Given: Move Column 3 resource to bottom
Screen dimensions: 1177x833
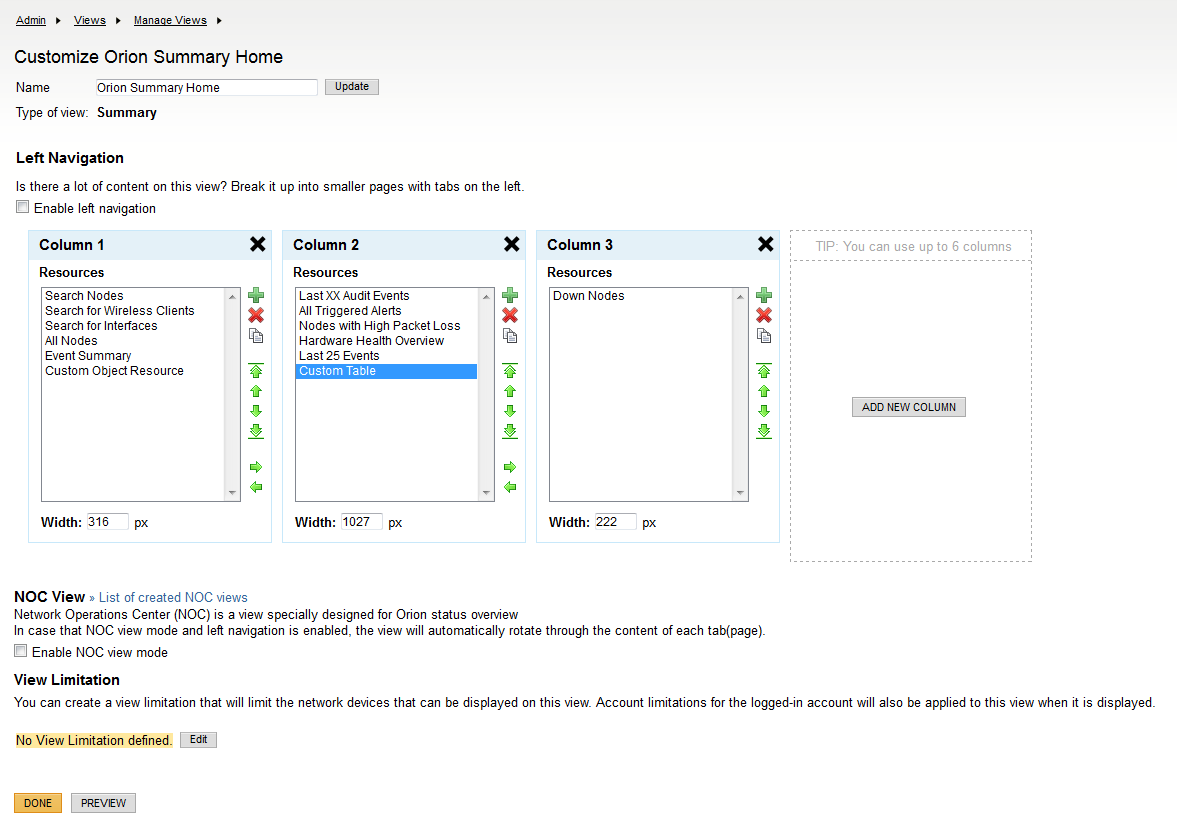Looking at the screenshot, I should click(764, 432).
